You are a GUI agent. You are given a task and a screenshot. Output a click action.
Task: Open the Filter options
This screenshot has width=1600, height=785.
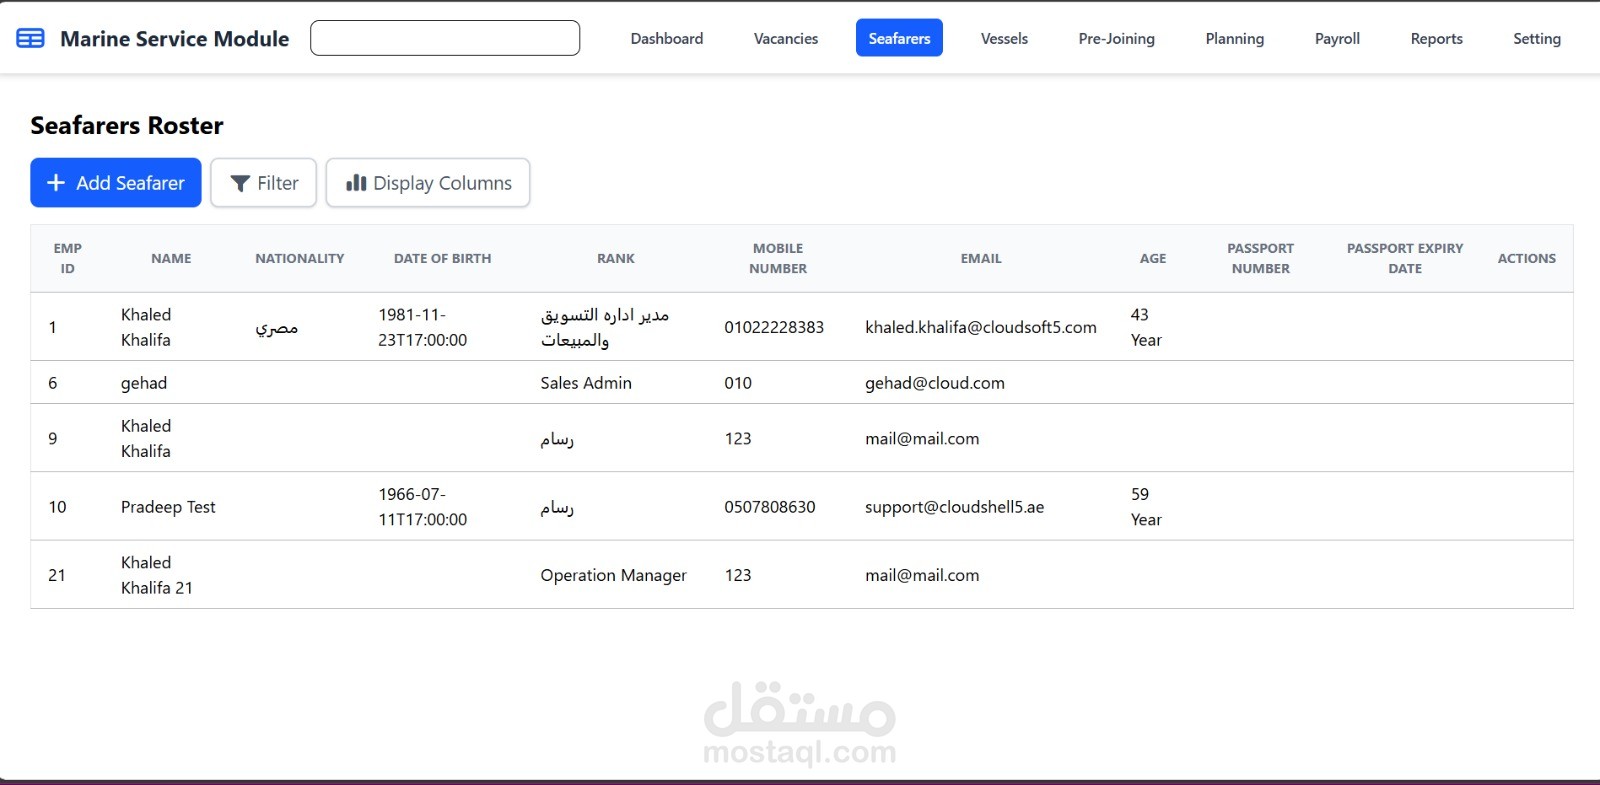coord(264,183)
